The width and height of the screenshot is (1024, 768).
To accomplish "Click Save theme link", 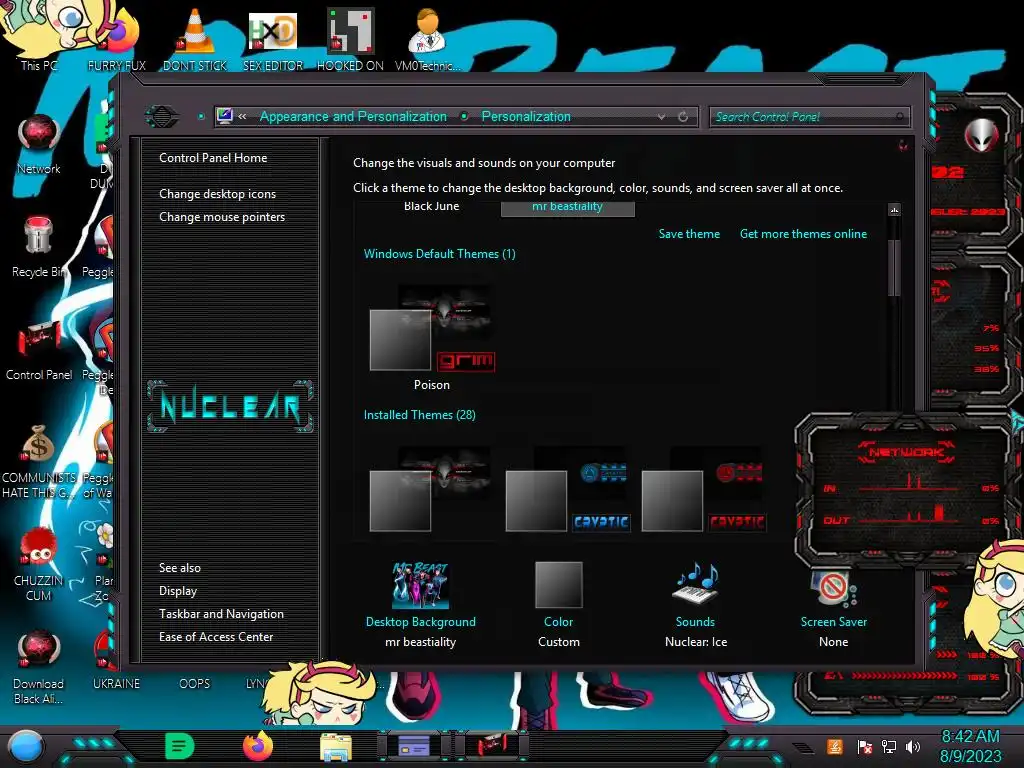I will [689, 234].
